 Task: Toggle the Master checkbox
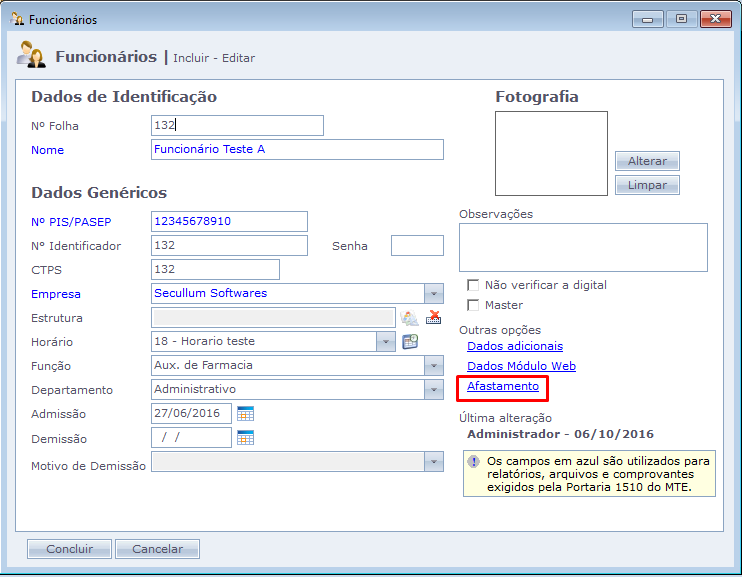pos(473,305)
